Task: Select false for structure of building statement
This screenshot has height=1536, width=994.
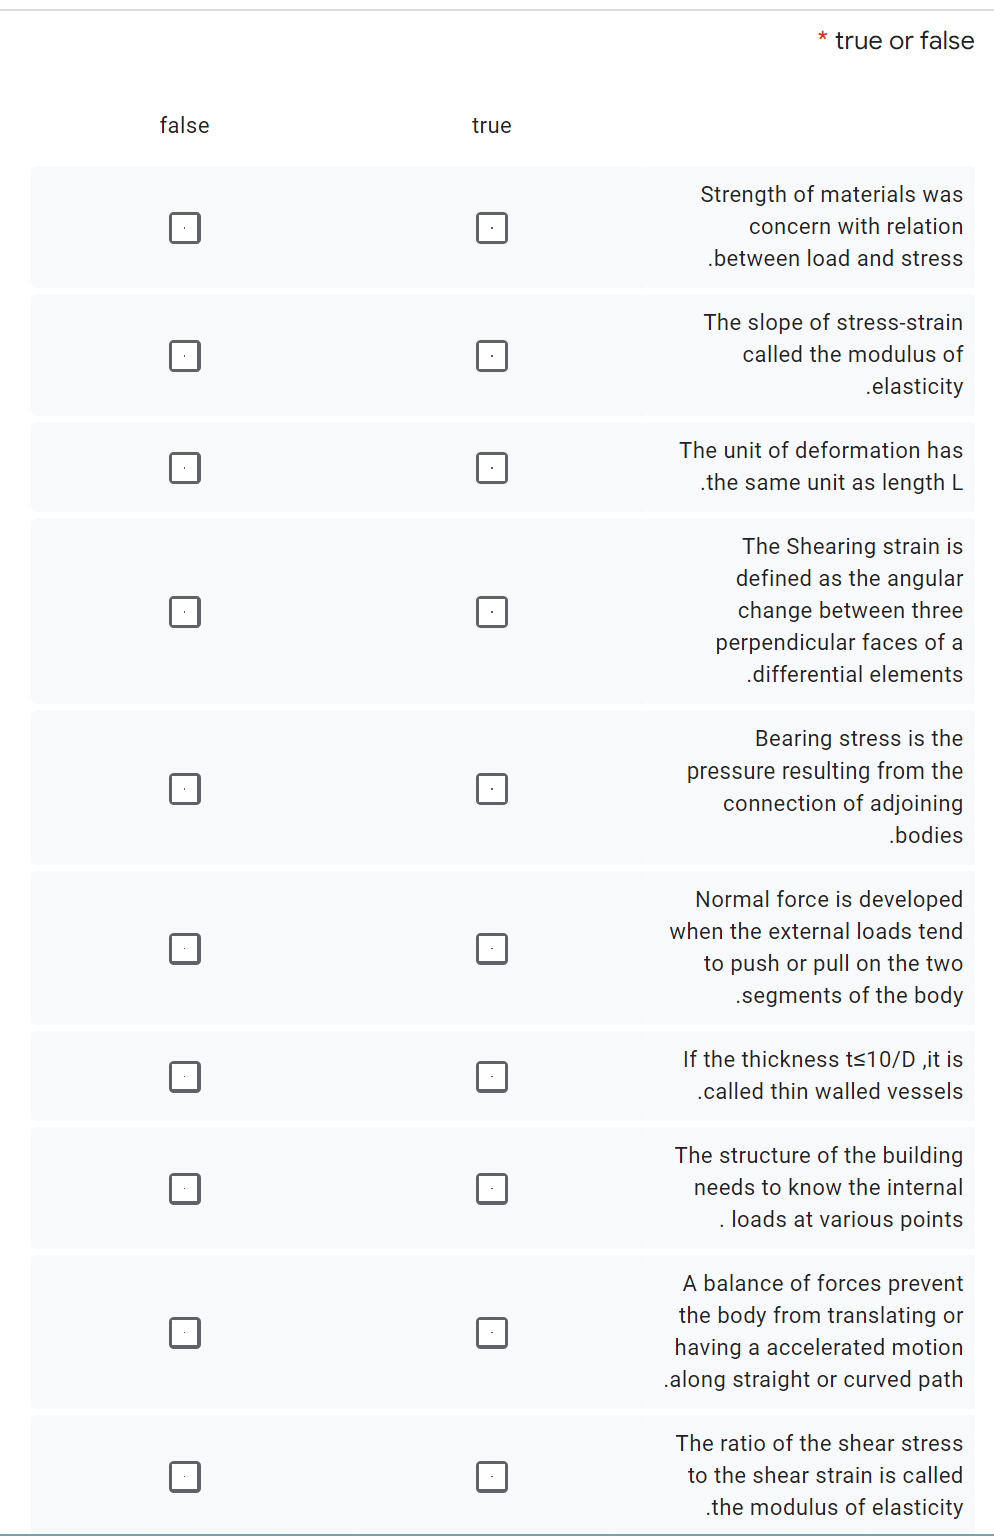Action: 185,1189
